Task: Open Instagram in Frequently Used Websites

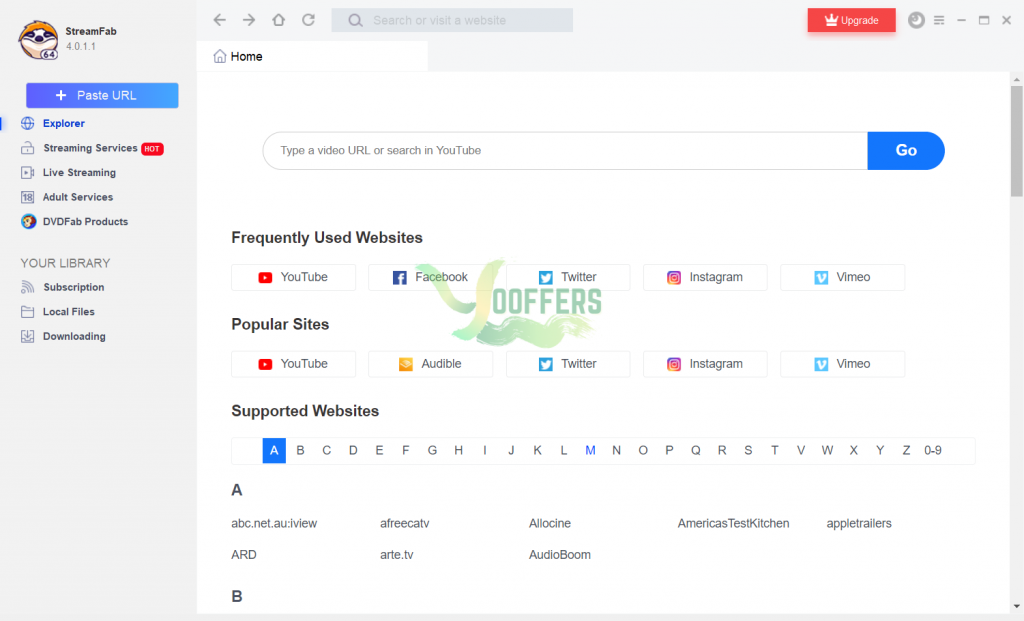Action: pyautogui.click(x=705, y=278)
